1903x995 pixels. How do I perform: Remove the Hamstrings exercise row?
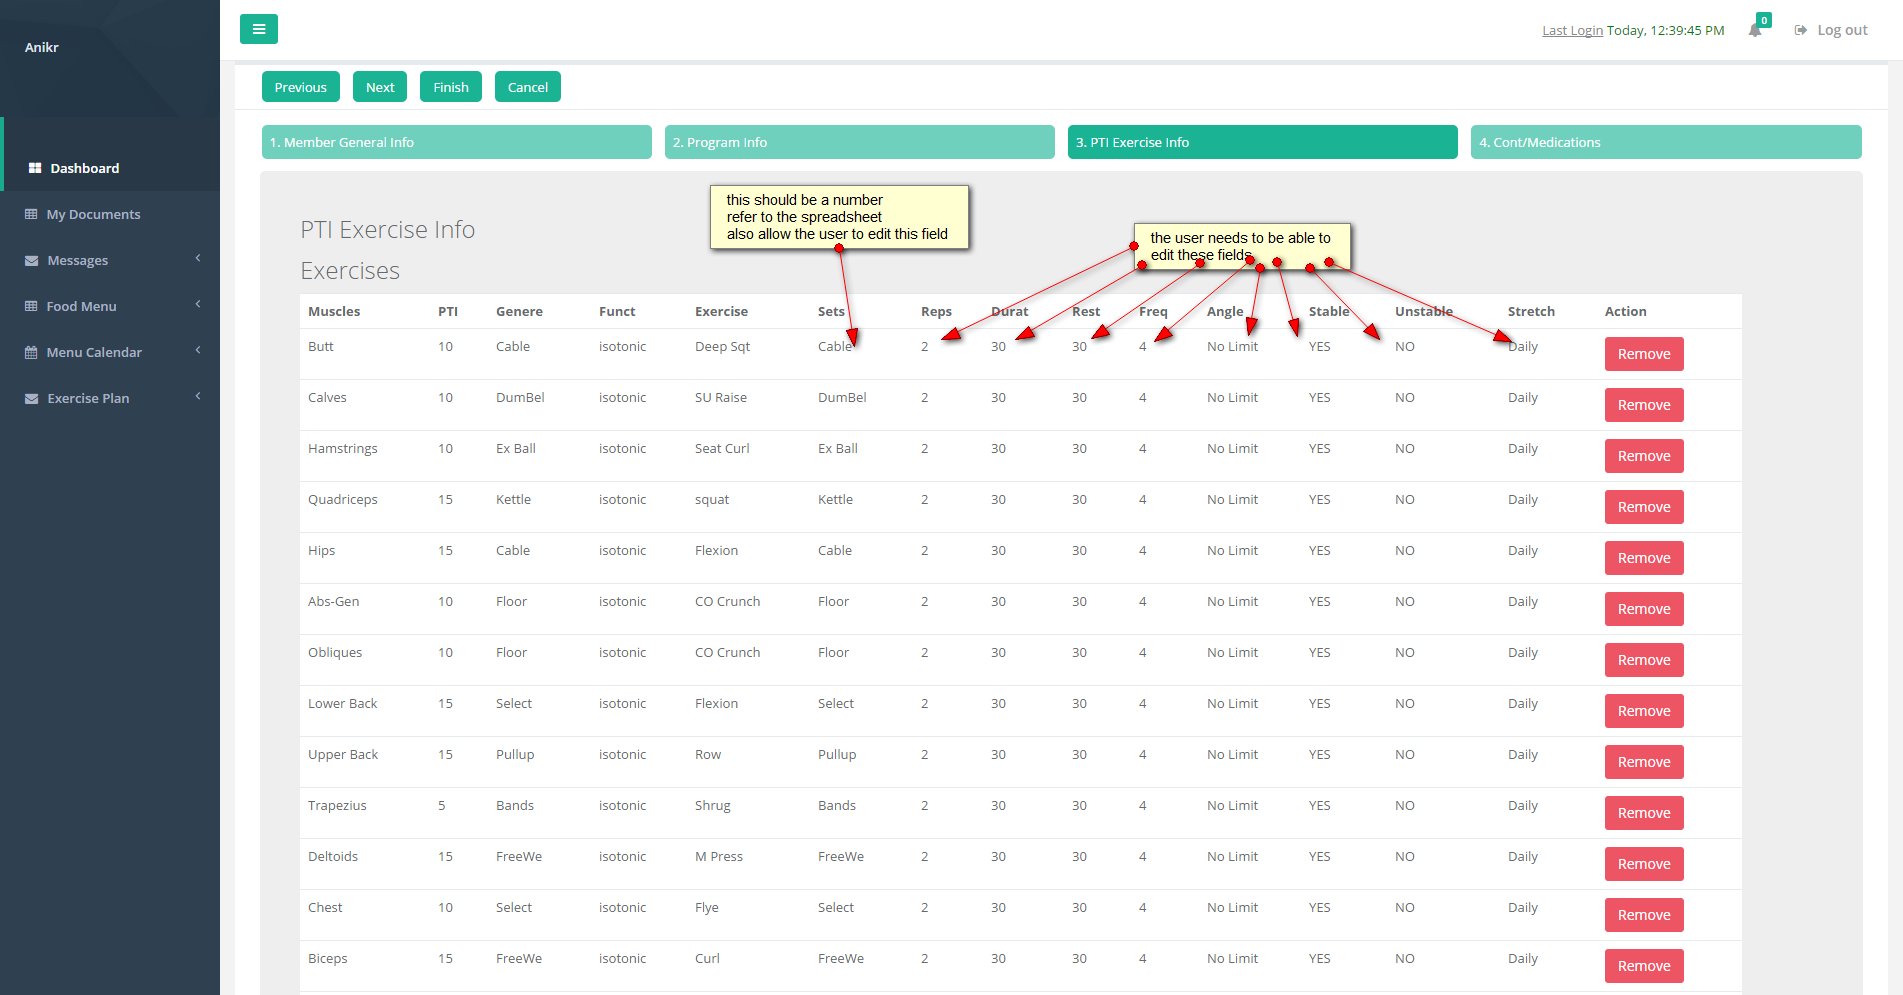tap(1644, 456)
